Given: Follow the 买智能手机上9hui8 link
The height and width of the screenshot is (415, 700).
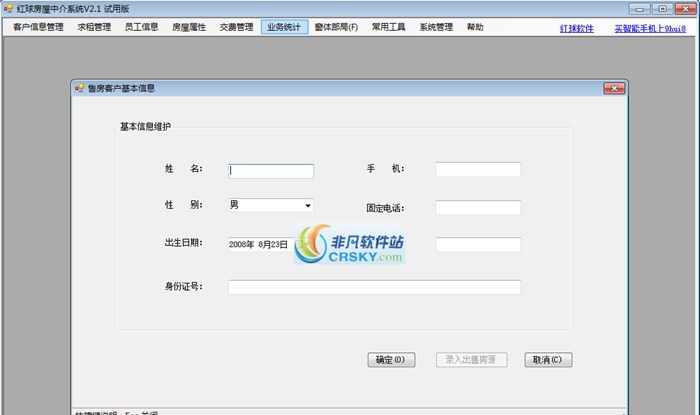Looking at the screenshot, I should [650, 29].
